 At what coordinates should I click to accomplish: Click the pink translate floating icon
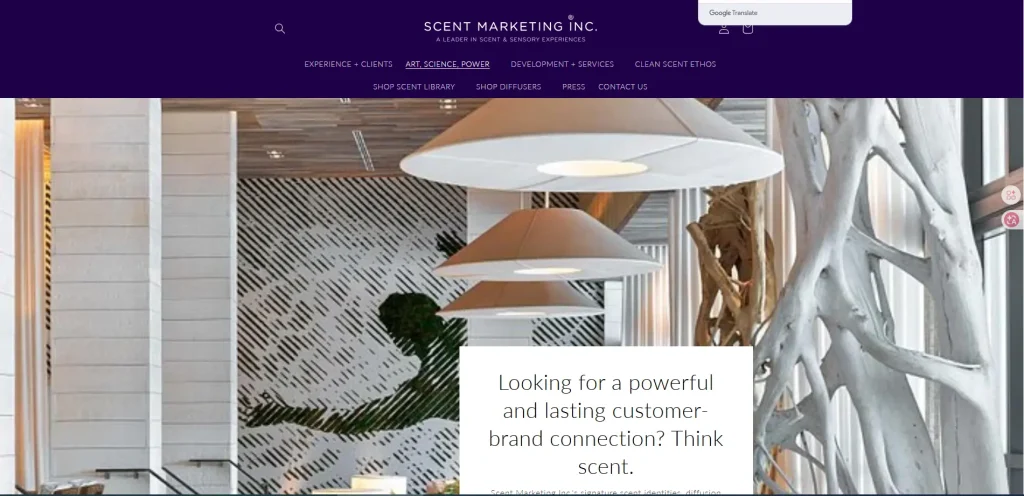[1012, 220]
